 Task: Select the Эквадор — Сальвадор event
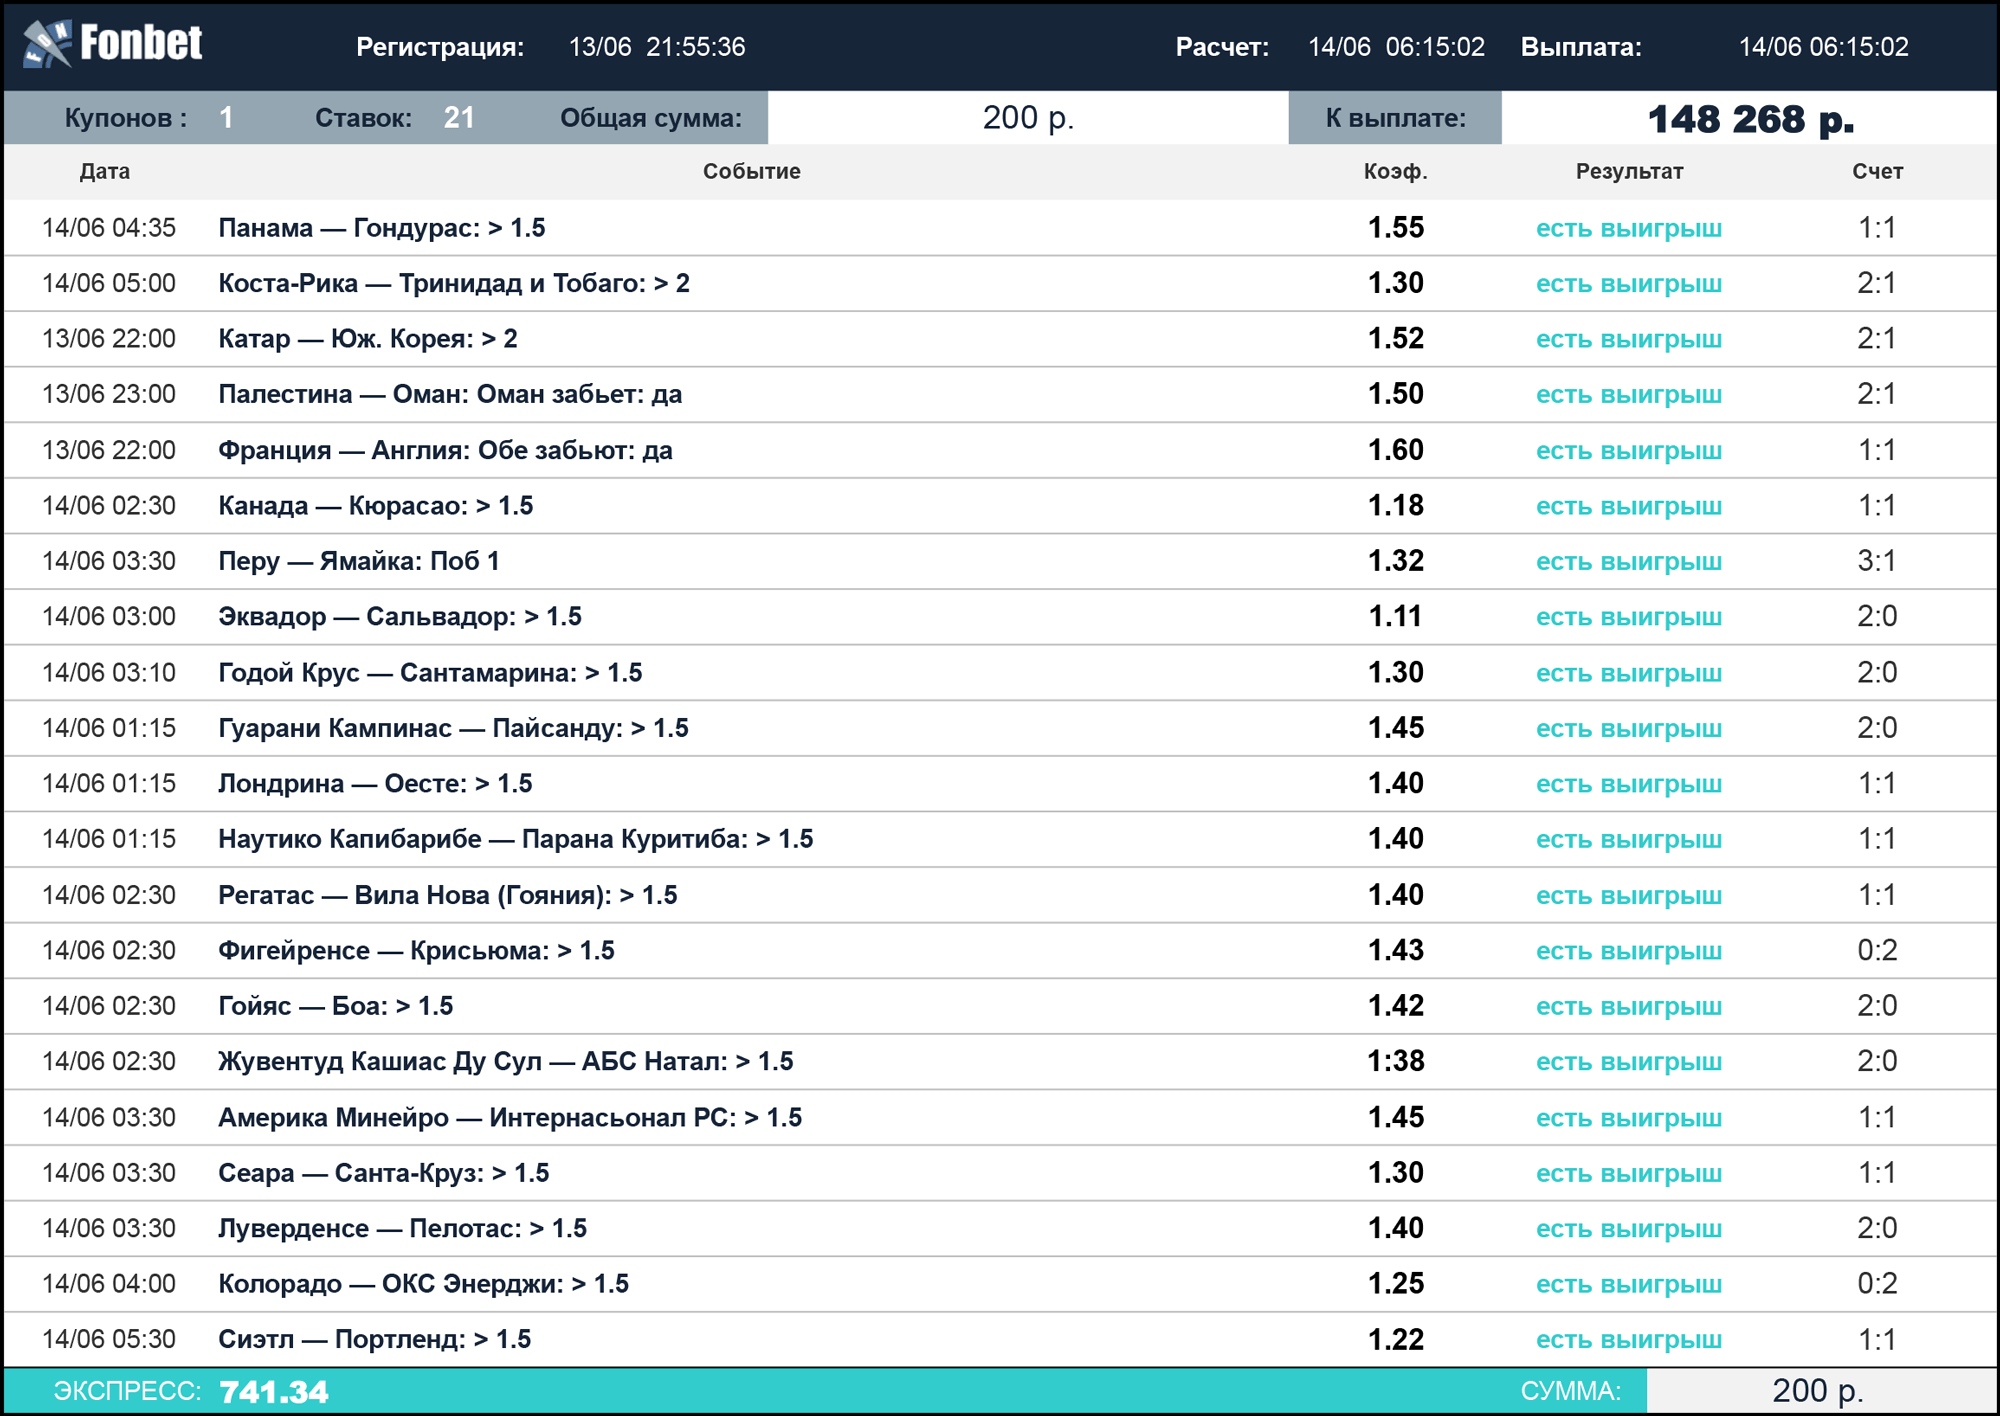click(x=400, y=617)
